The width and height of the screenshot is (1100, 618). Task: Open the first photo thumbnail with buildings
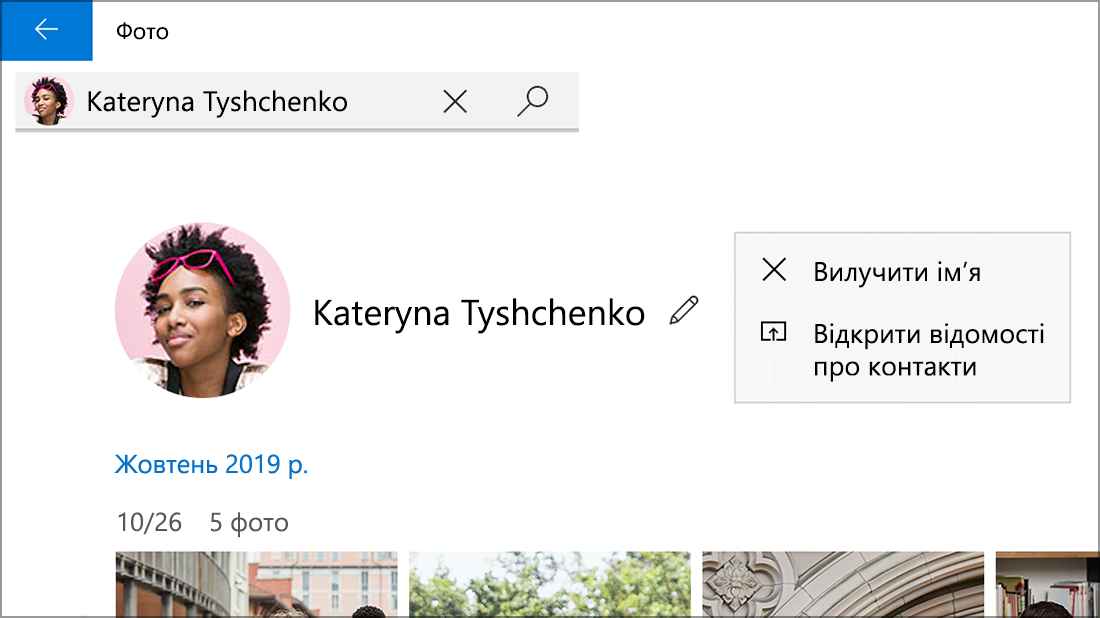[x=257, y=584]
